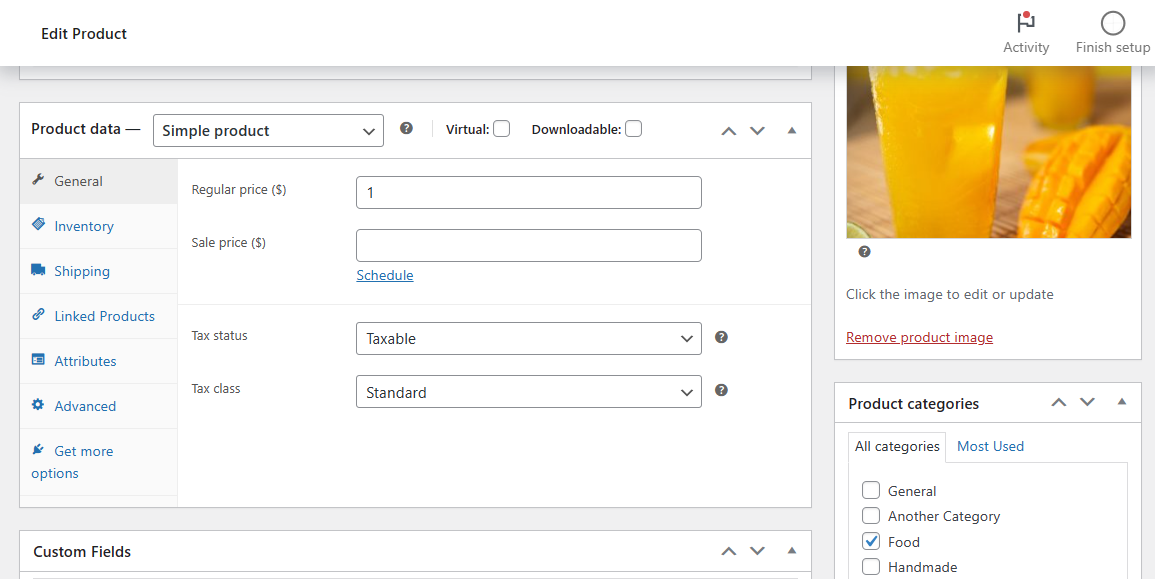Collapse the Product categories panel
The width and height of the screenshot is (1155, 579).
pos(1122,401)
